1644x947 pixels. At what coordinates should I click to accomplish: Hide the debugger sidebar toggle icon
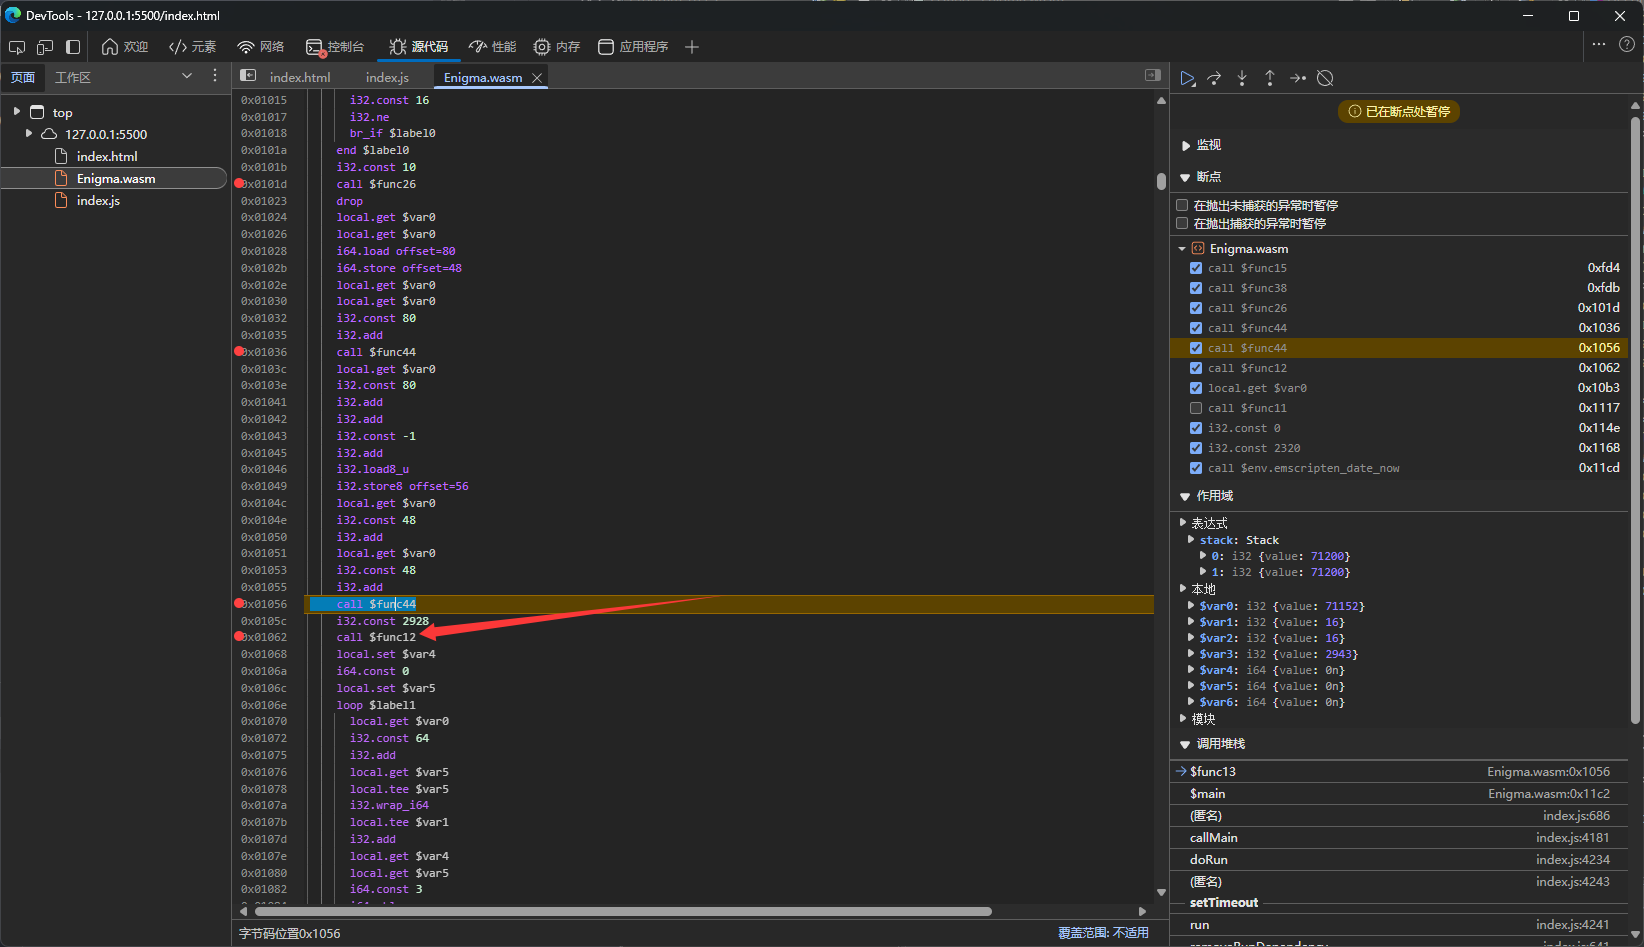pyautogui.click(x=1152, y=75)
